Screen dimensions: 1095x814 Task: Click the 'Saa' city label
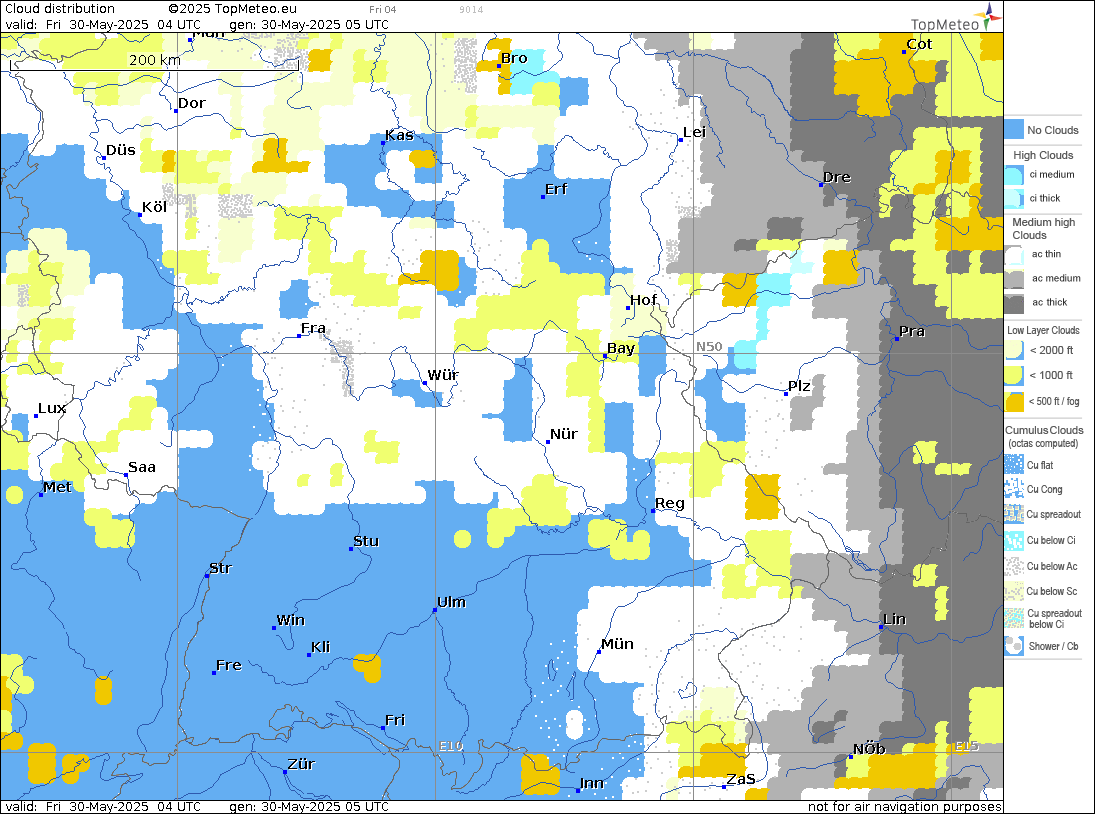(x=142, y=468)
